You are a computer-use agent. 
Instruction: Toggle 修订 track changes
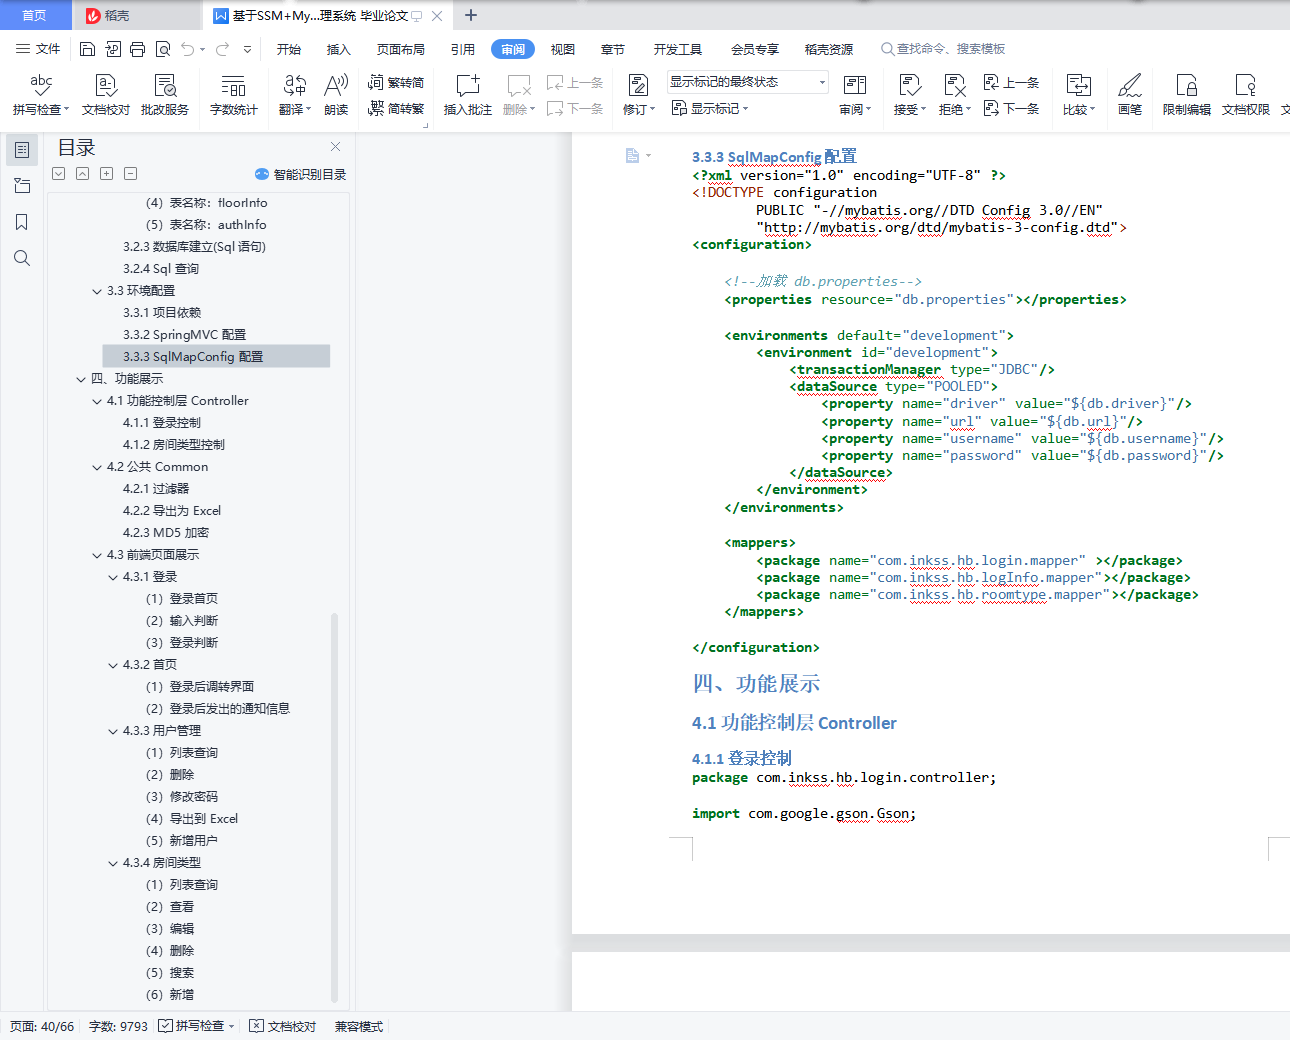pyautogui.click(x=638, y=94)
